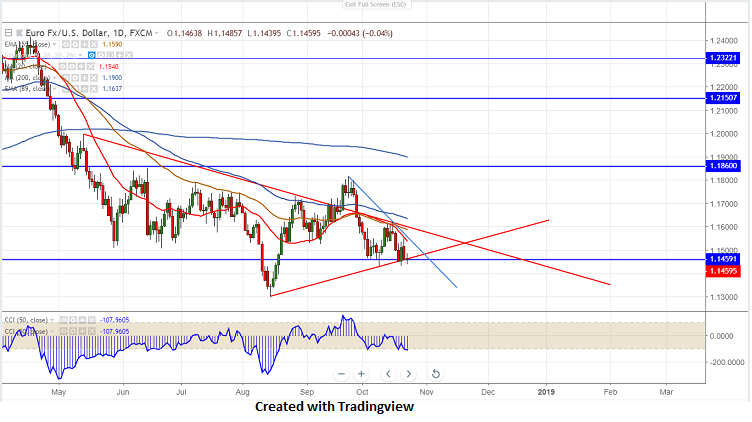The image size is (752, 422).
Task: Open settings for the first CCI row
Action: pos(73,320)
